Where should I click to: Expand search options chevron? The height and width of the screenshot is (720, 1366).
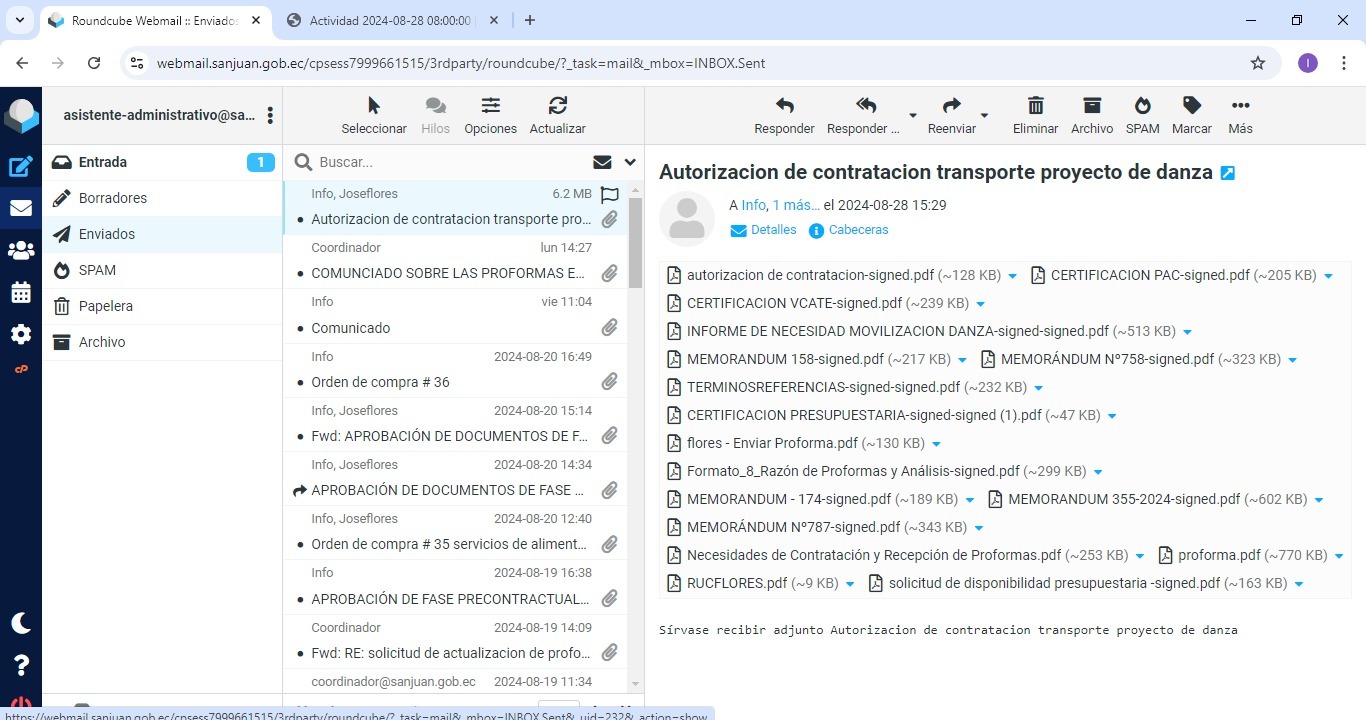click(630, 162)
